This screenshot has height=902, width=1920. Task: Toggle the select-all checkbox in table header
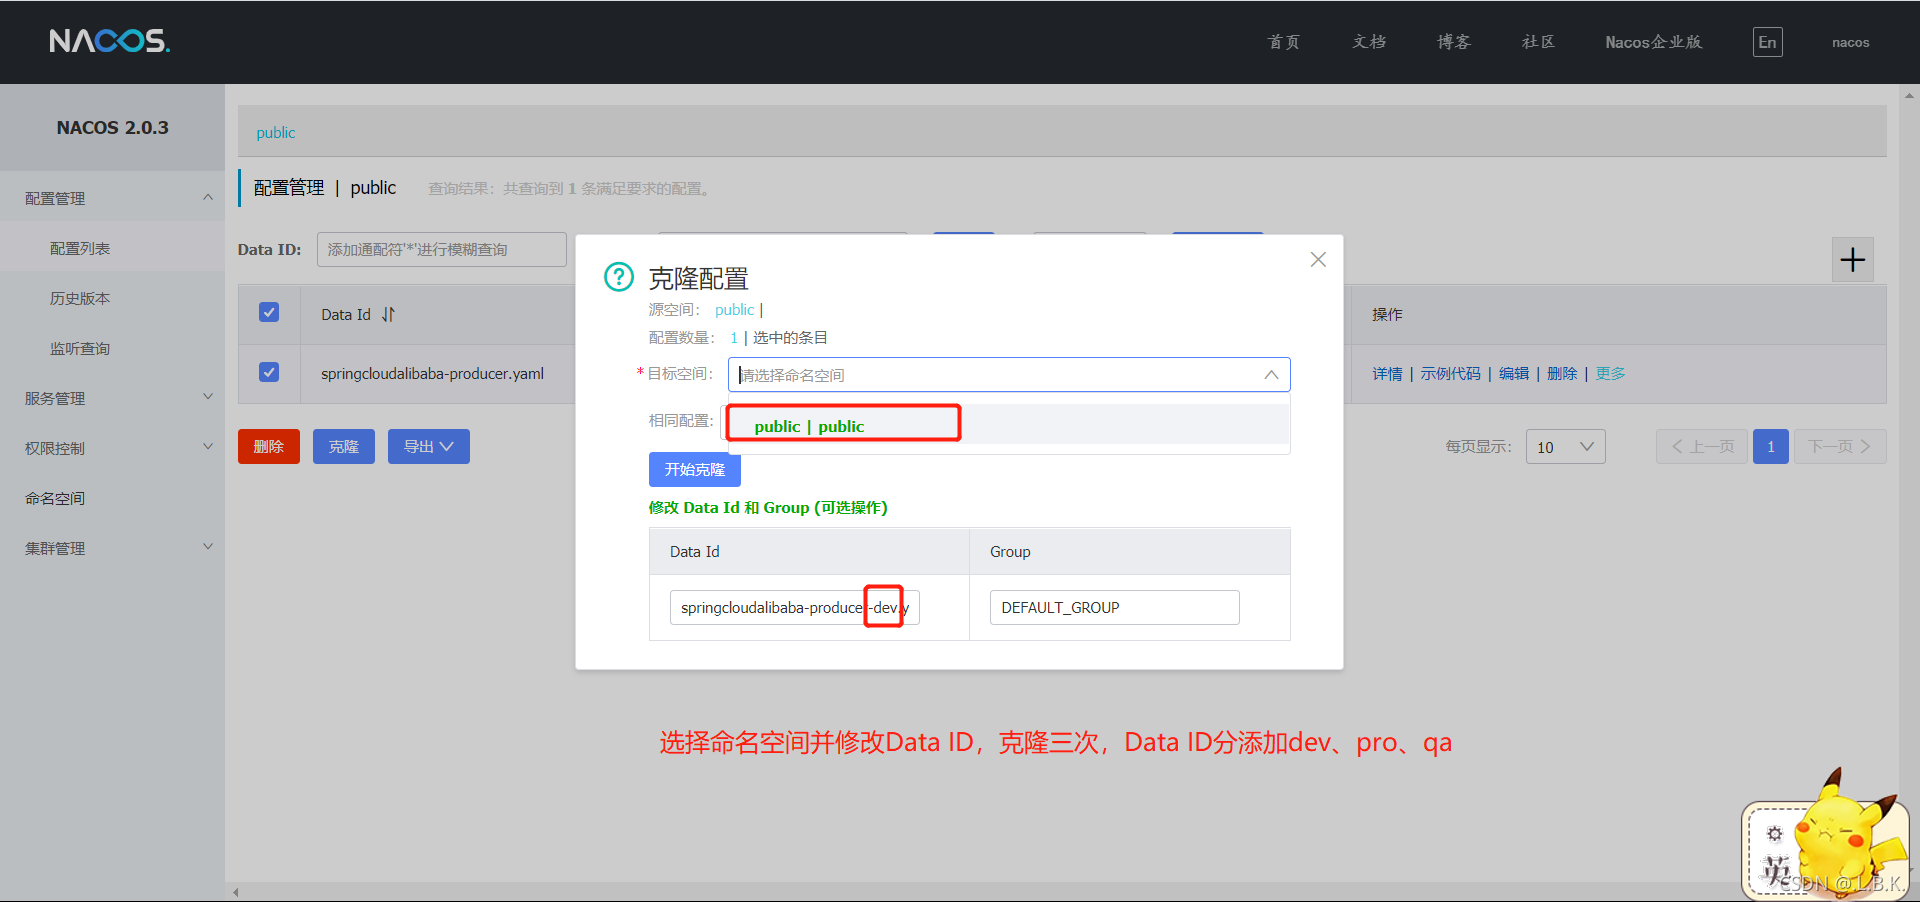(x=269, y=313)
